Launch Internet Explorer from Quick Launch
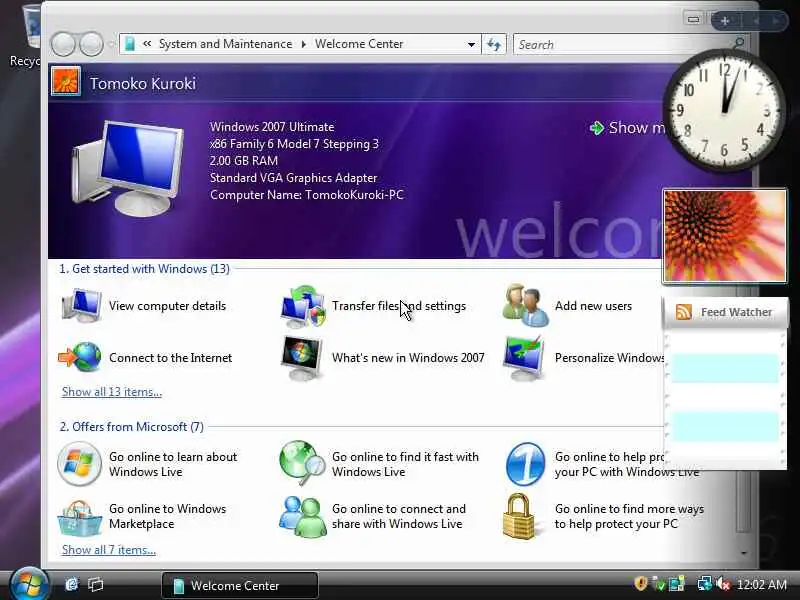The width and height of the screenshot is (800, 600). (72, 584)
